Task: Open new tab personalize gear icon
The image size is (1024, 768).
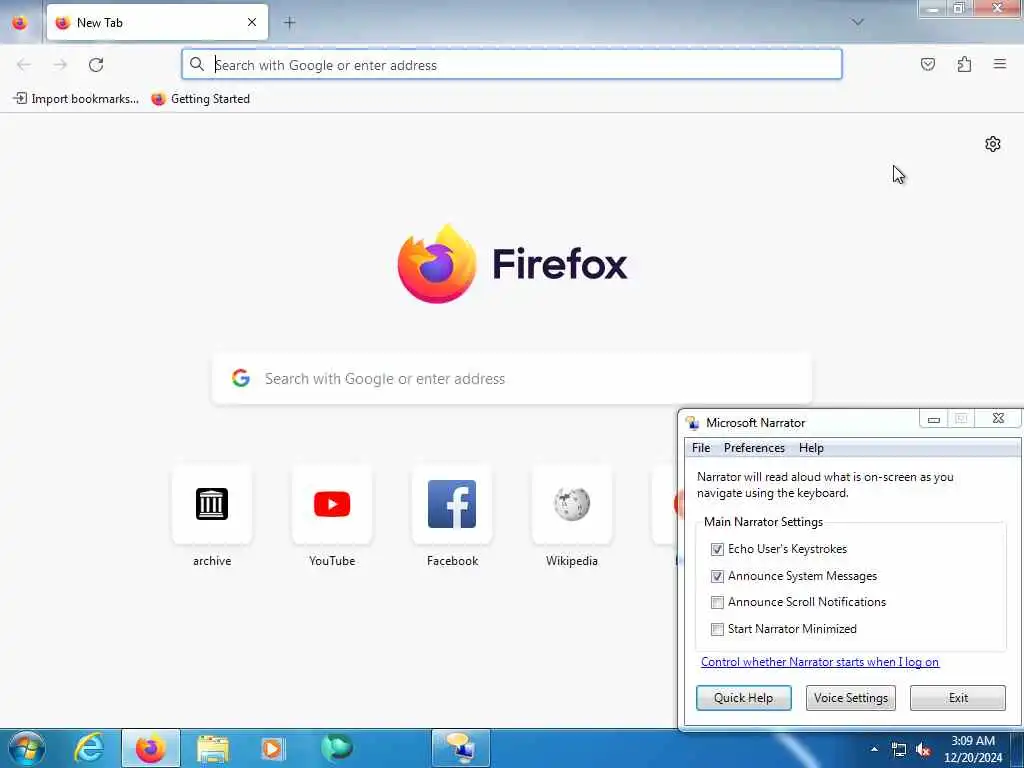Action: click(x=993, y=144)
